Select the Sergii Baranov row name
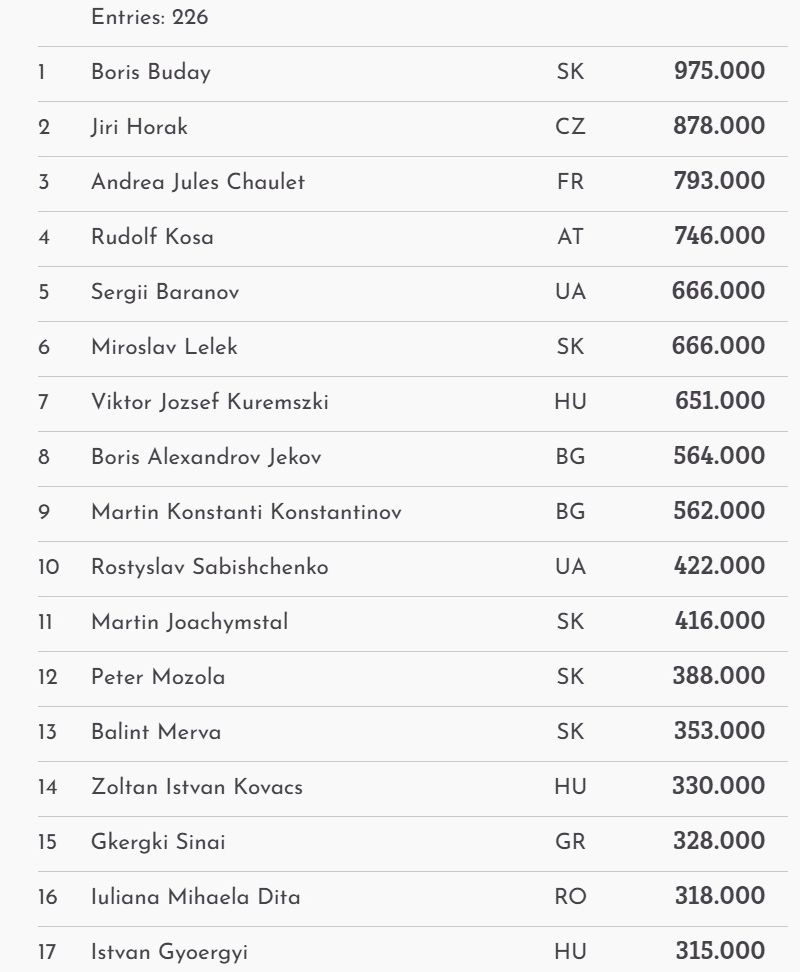The height and width of the screenshot is (972, 800). click(165, 292)
